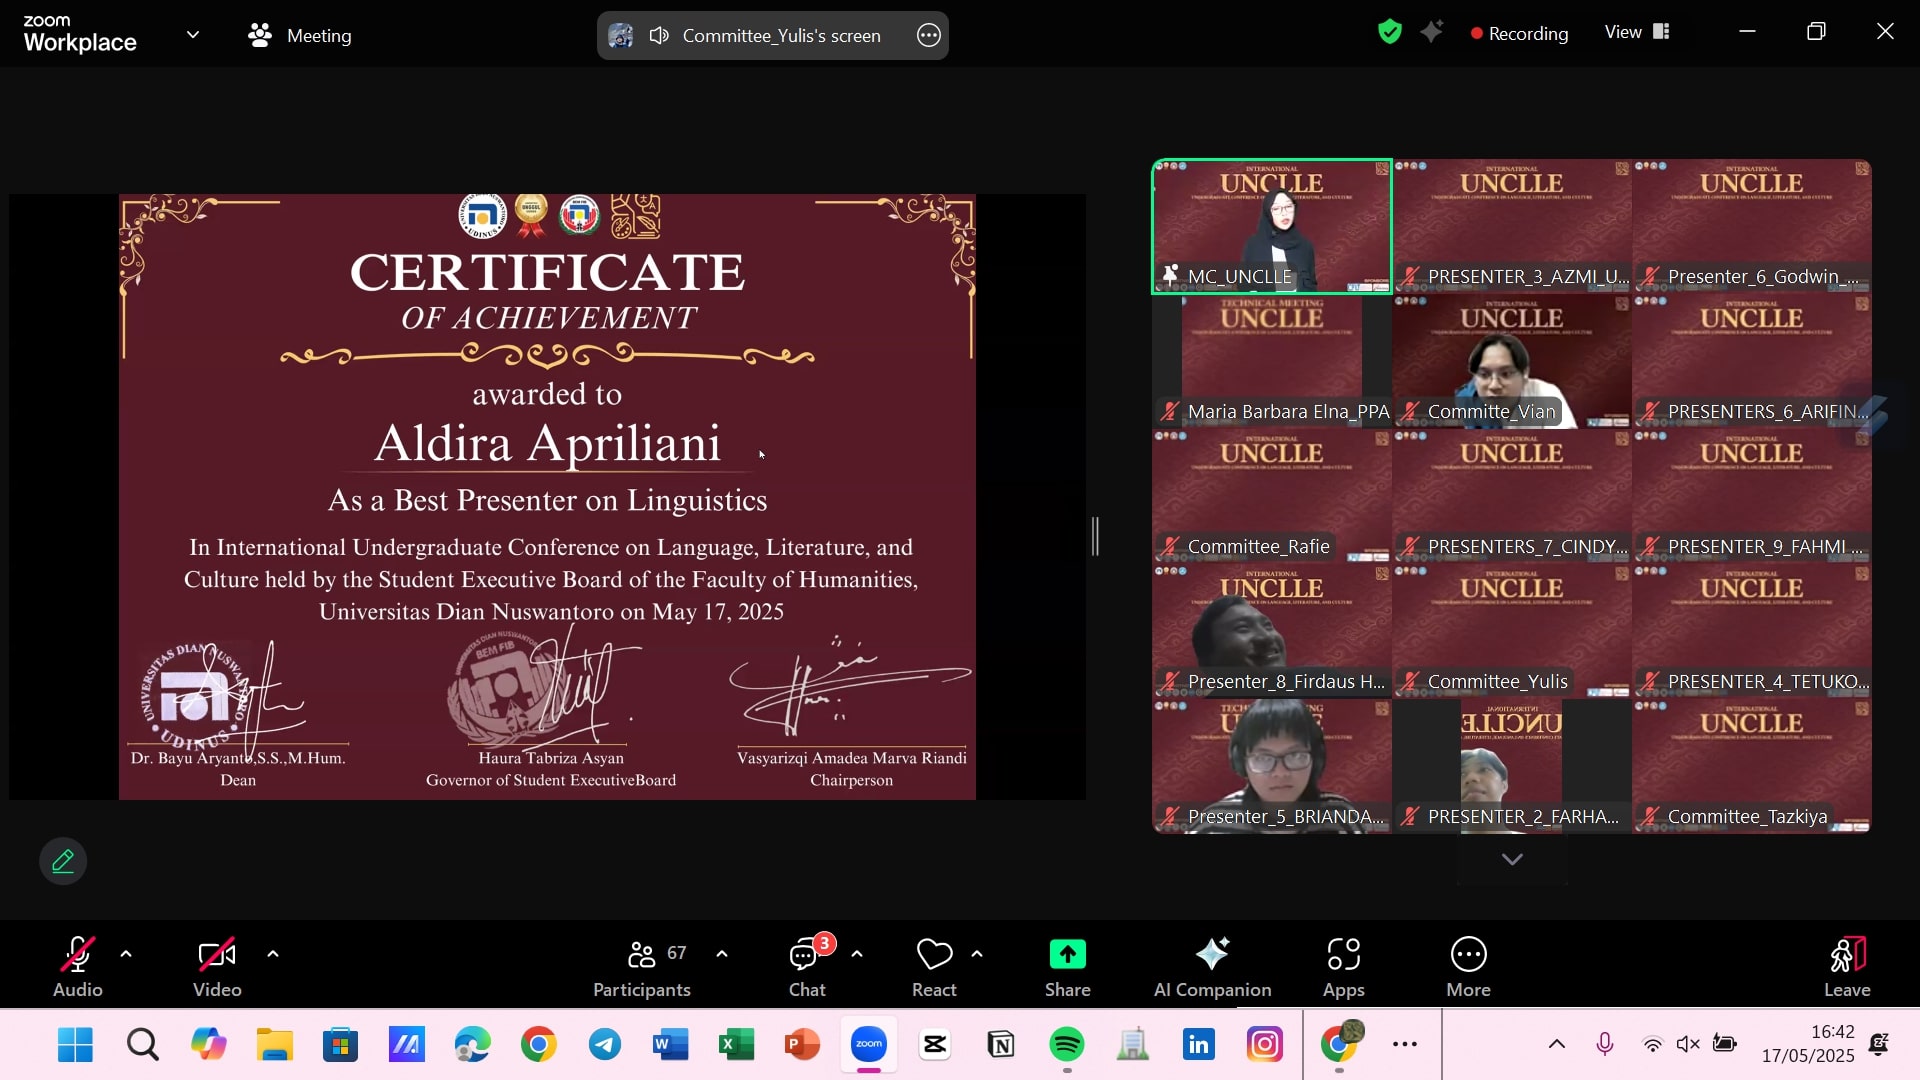Toggle shared screen audio speaker icon
The image size is (1920, 1080).
tap(659, 36)
